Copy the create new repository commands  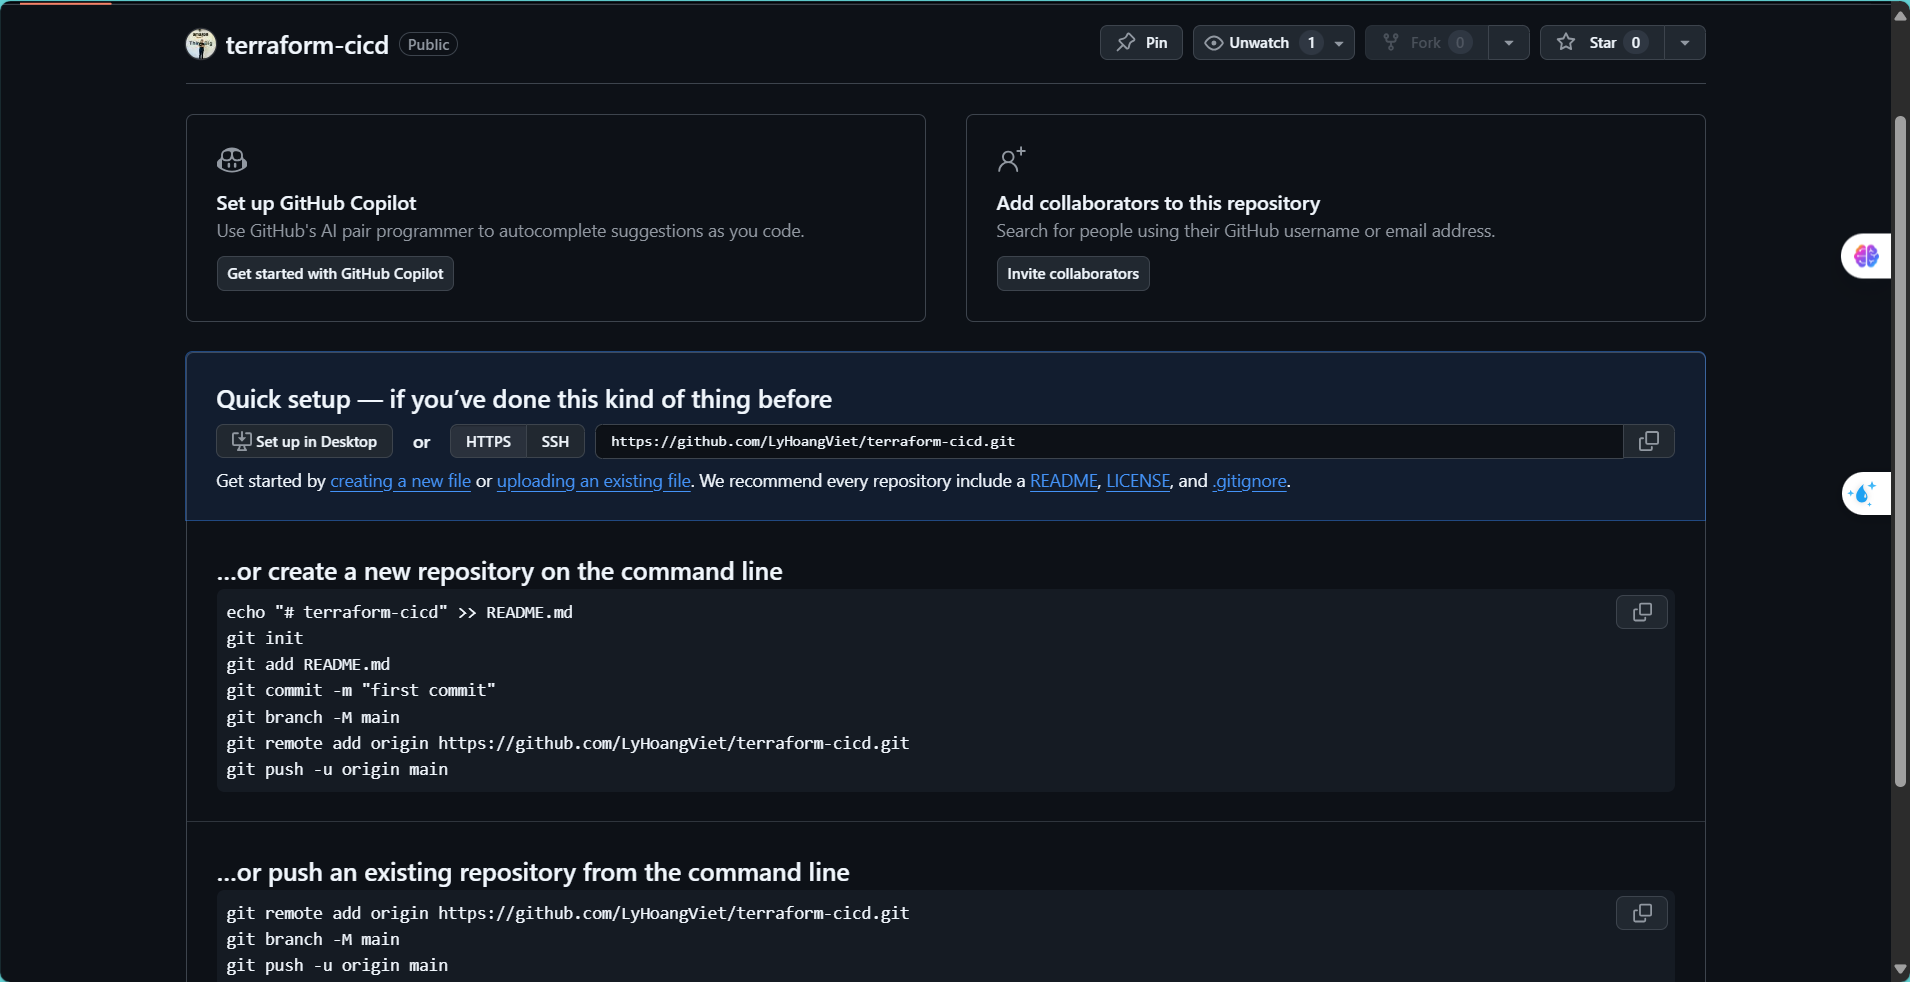(1642, 612)
